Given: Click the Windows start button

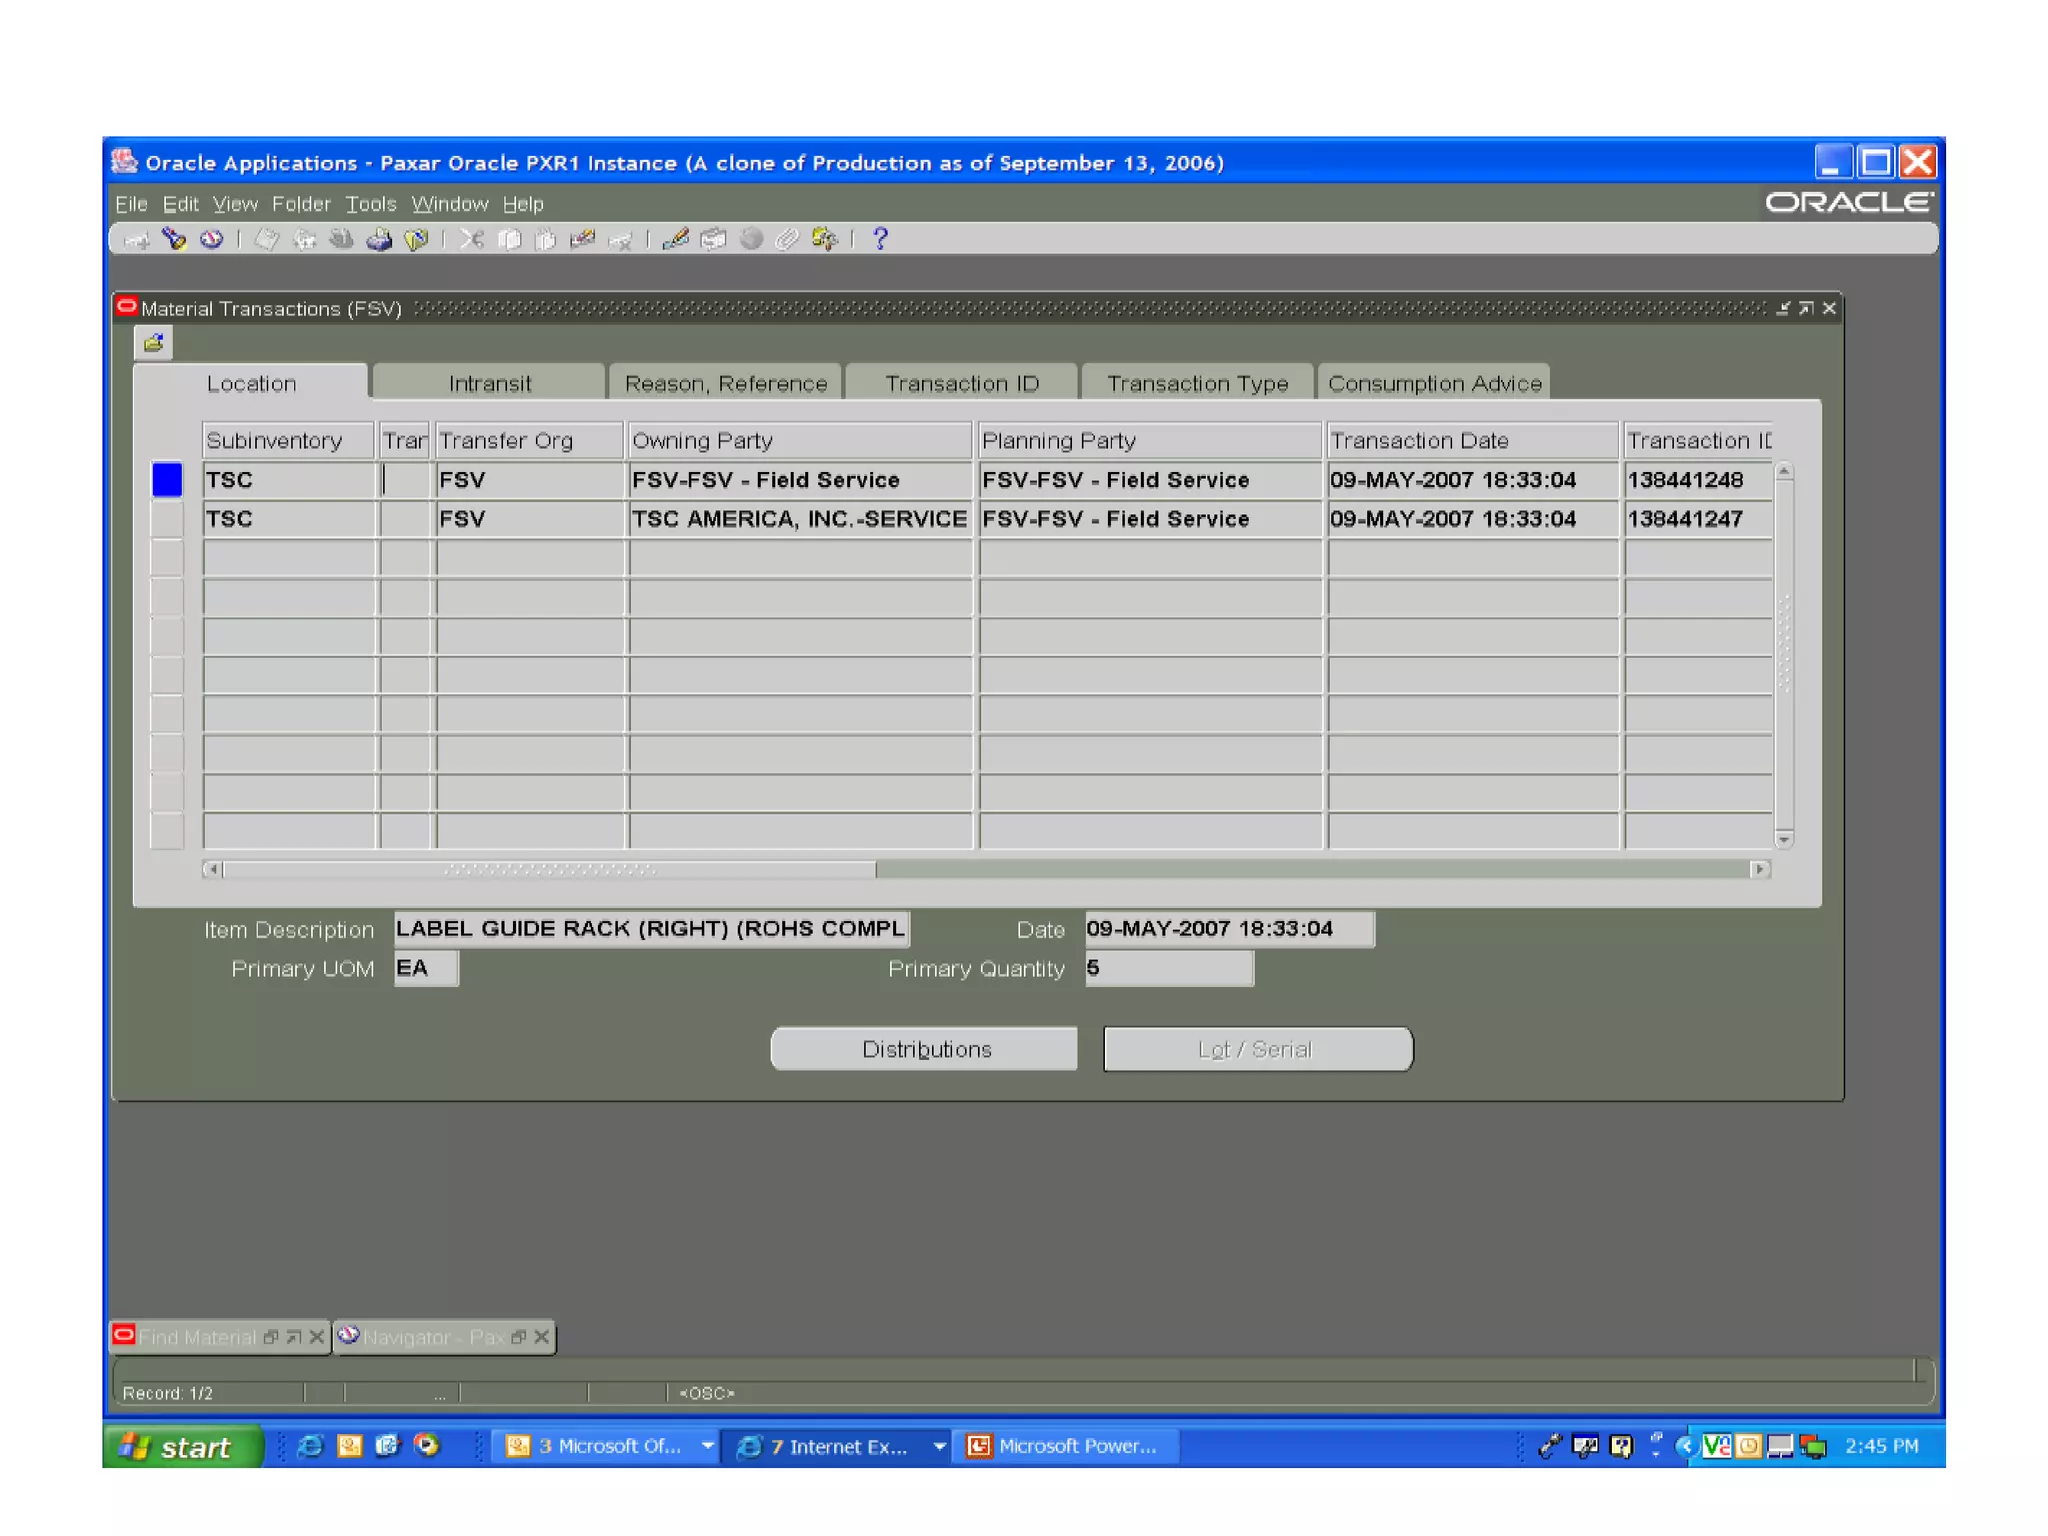Looking at the screenshot, I should pos(182,1446).
